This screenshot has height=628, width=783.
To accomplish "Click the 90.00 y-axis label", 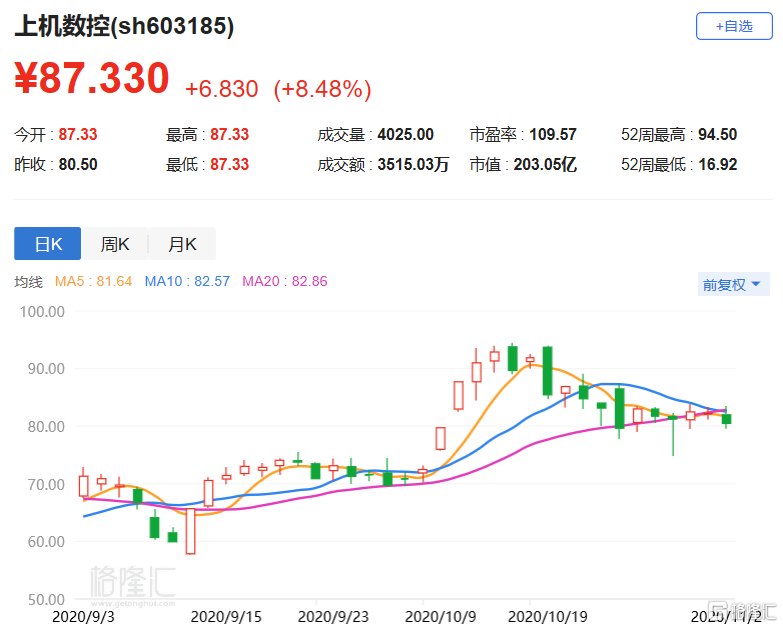I will click(46, 369).
